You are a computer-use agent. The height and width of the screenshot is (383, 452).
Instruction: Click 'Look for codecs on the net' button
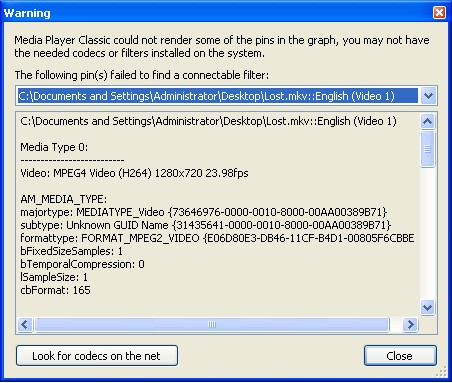(x=97, y=356)
